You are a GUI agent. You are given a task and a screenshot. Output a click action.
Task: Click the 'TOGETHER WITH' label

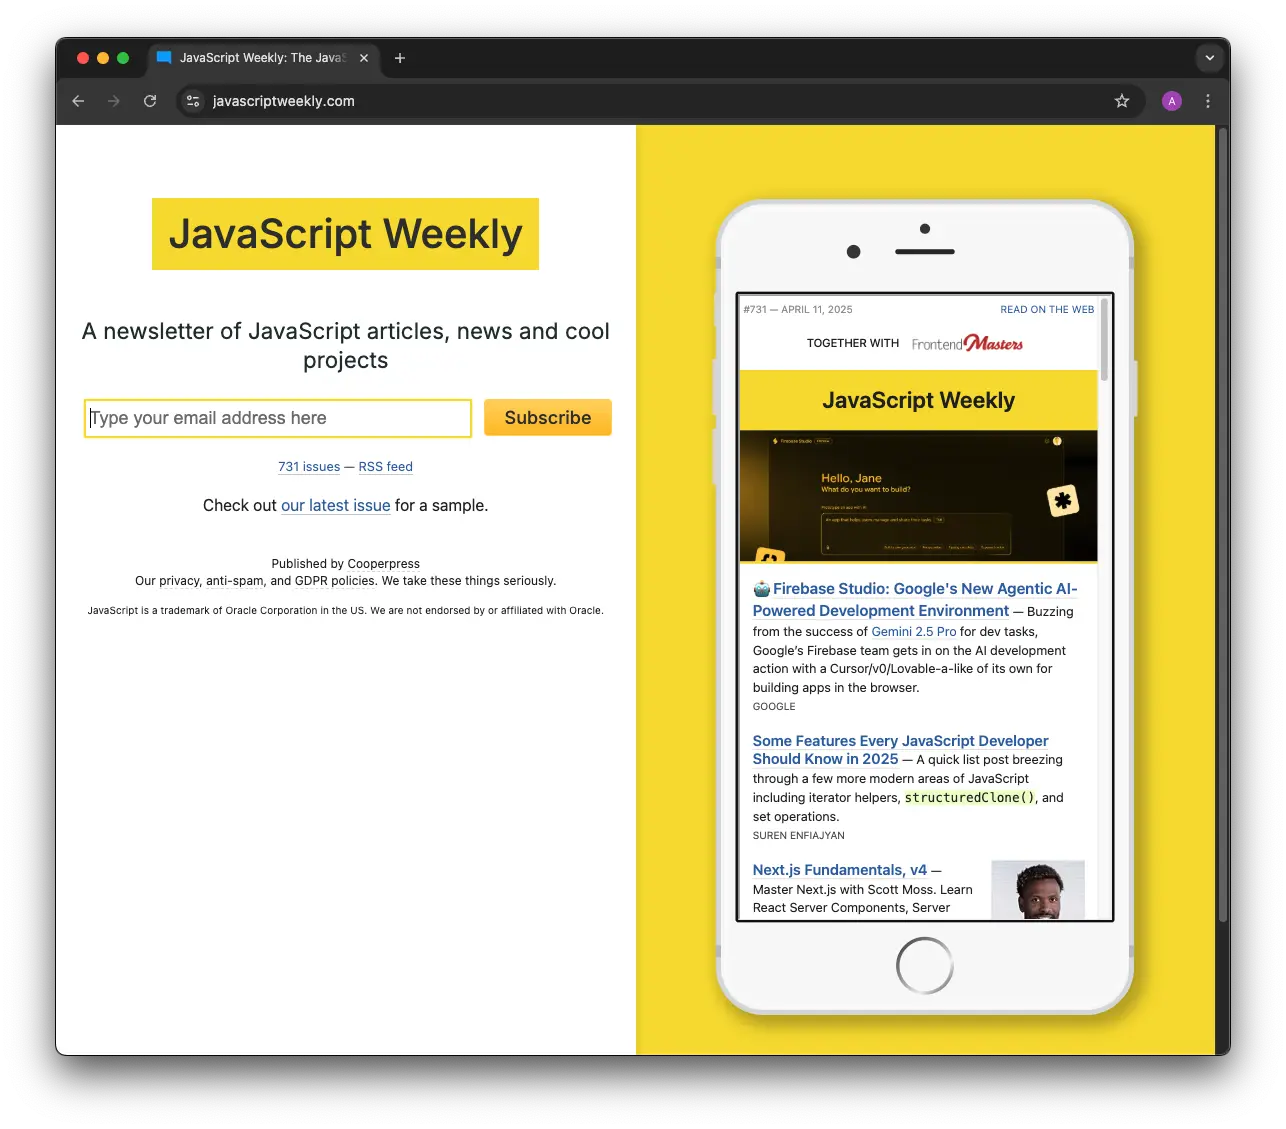[x=853, y=344]
